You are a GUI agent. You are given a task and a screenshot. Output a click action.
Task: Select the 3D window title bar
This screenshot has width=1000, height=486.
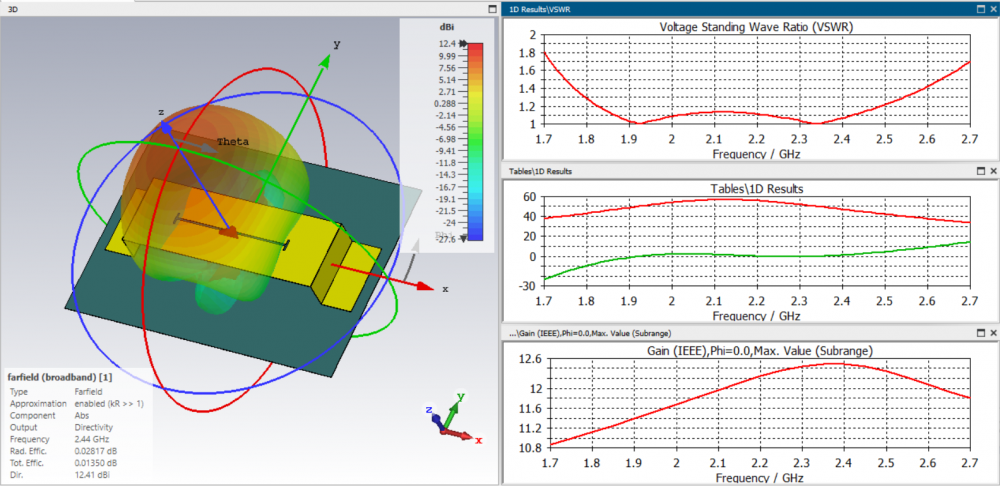pyautogui.click(x=242, y=10)
